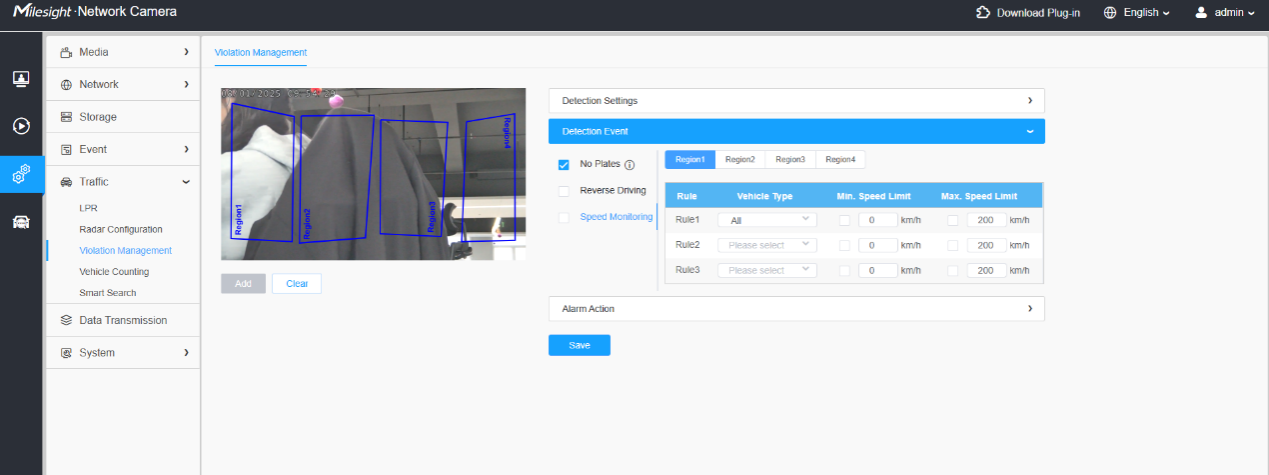The image size is (1269, 475).
Task: Collapse the Traffic menu
Action: 186,182
